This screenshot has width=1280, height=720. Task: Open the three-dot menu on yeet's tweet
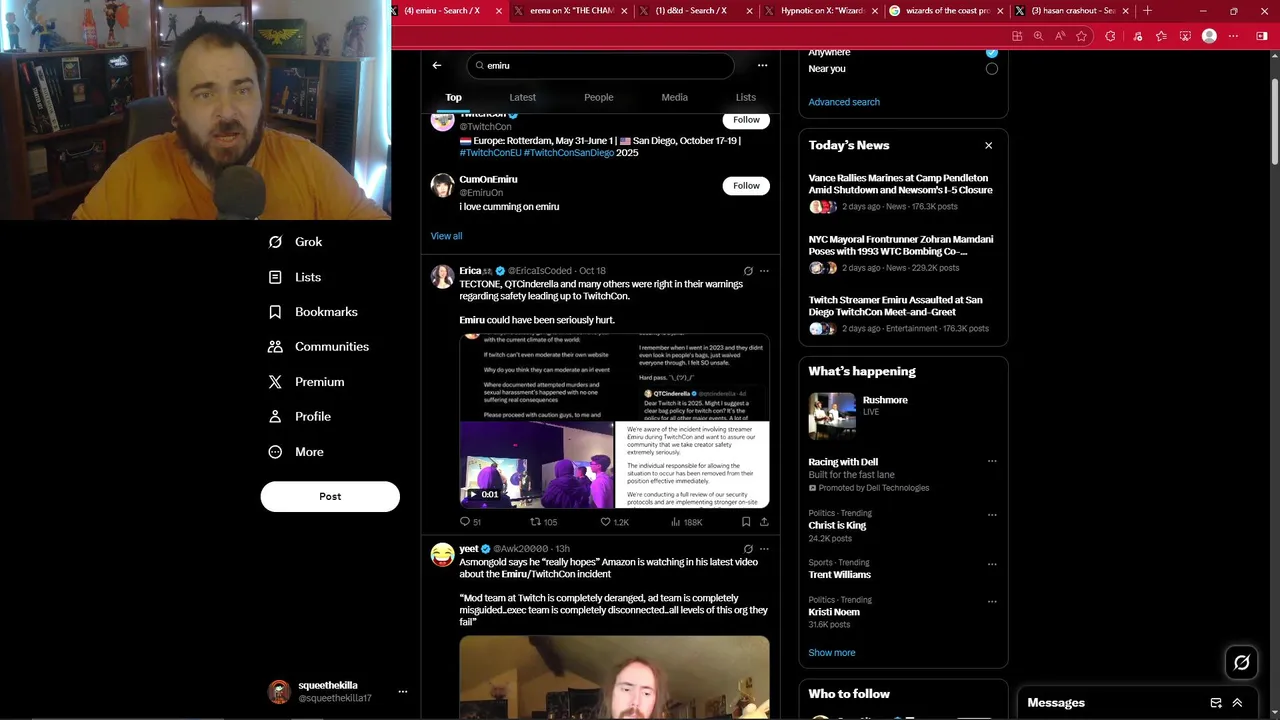tap(764, 549)
